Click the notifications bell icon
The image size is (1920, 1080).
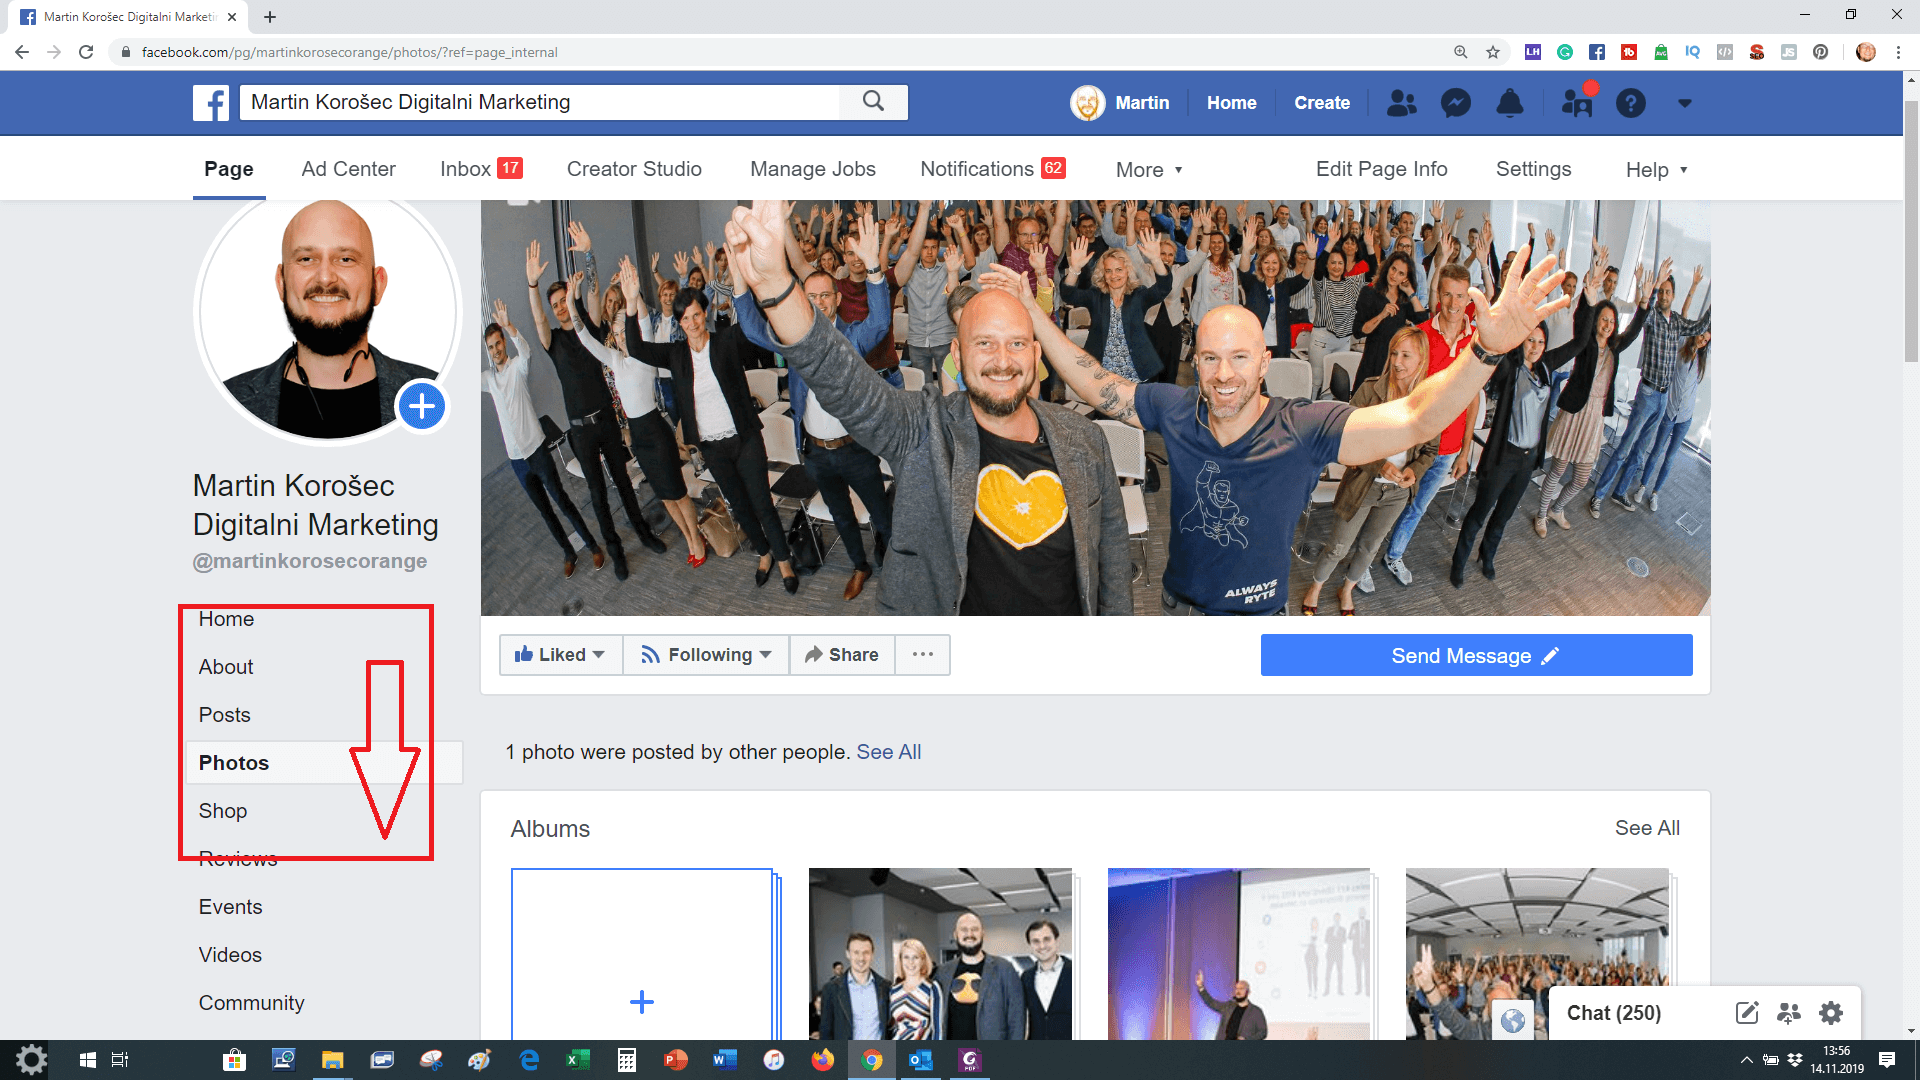click(1509, 103)
